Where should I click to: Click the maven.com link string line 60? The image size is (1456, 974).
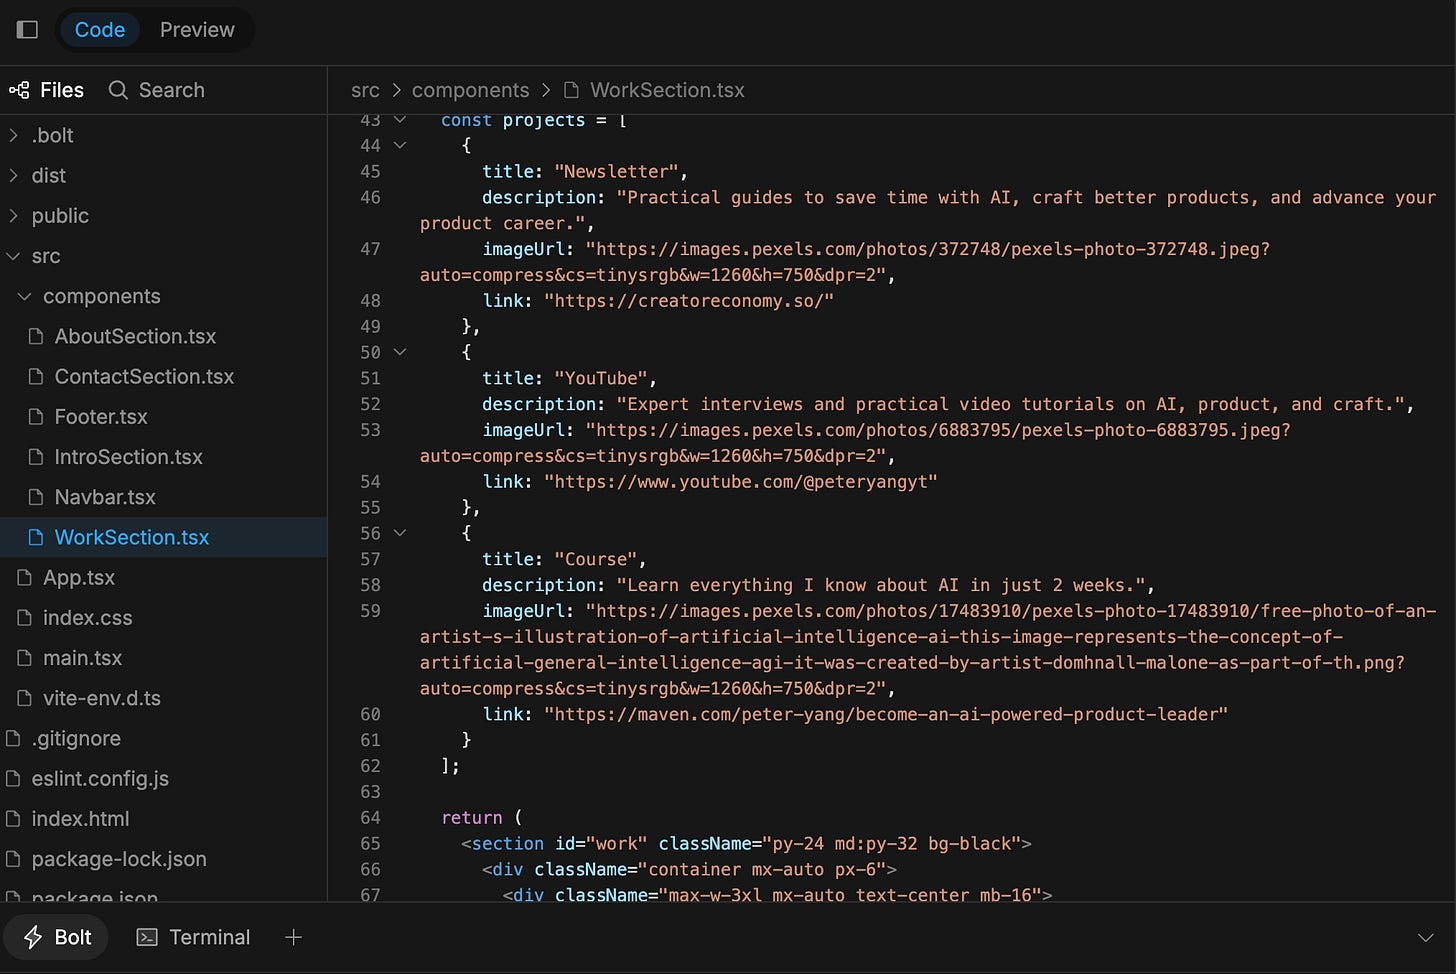point(886,714)
